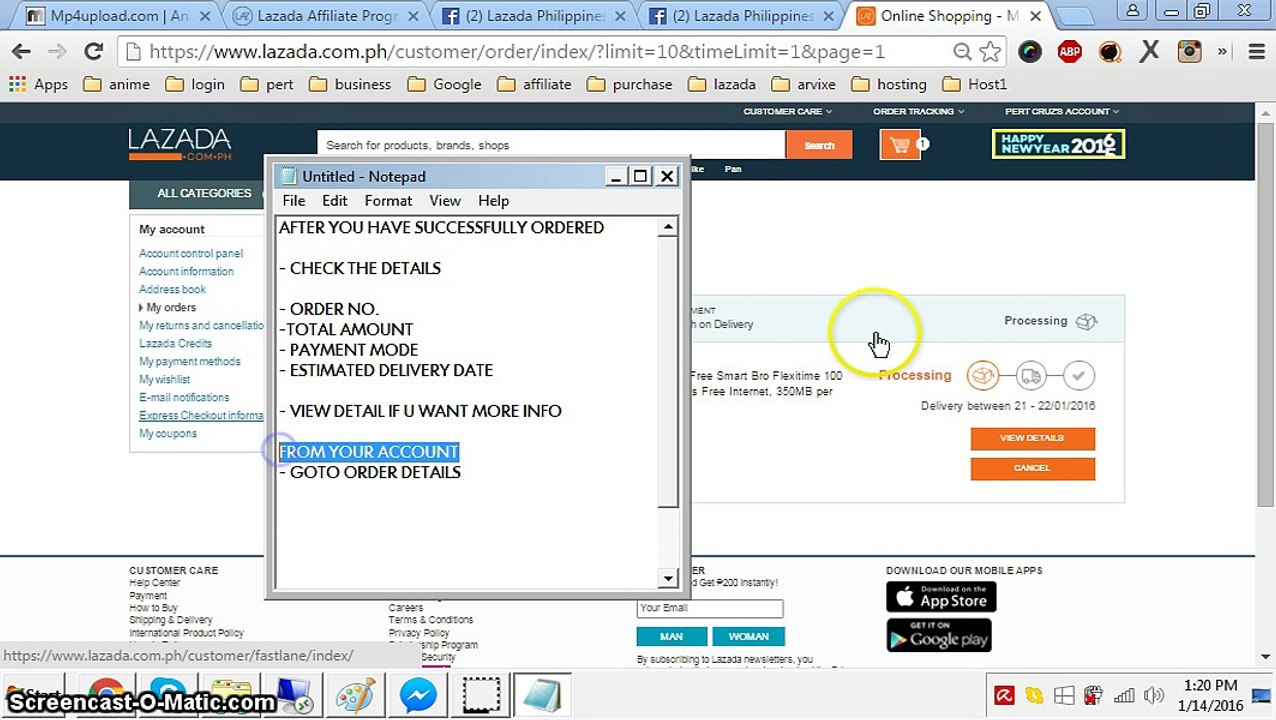Image resolution: width=1276 pixels, height=720 pixels.
Task: Open the Chrome hamburger menu
Action: (1257, 52)
